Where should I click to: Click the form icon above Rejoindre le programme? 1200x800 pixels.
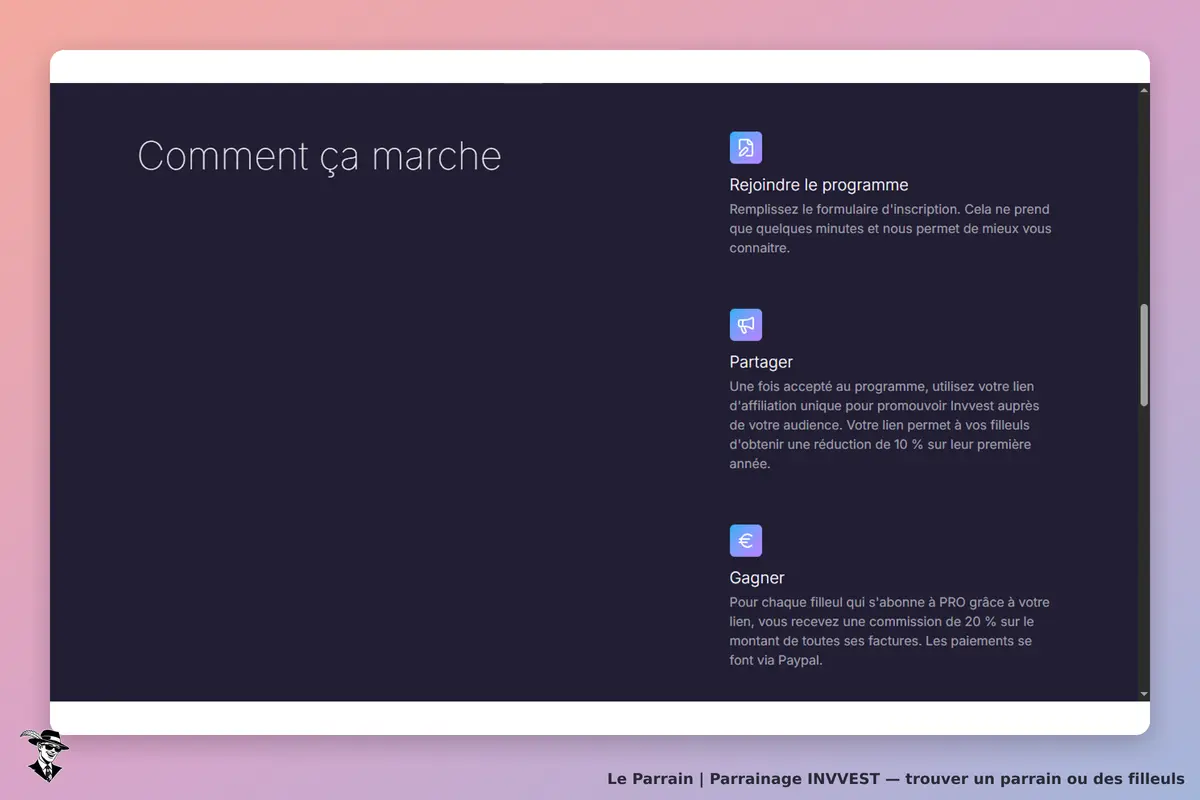point(746,148)
